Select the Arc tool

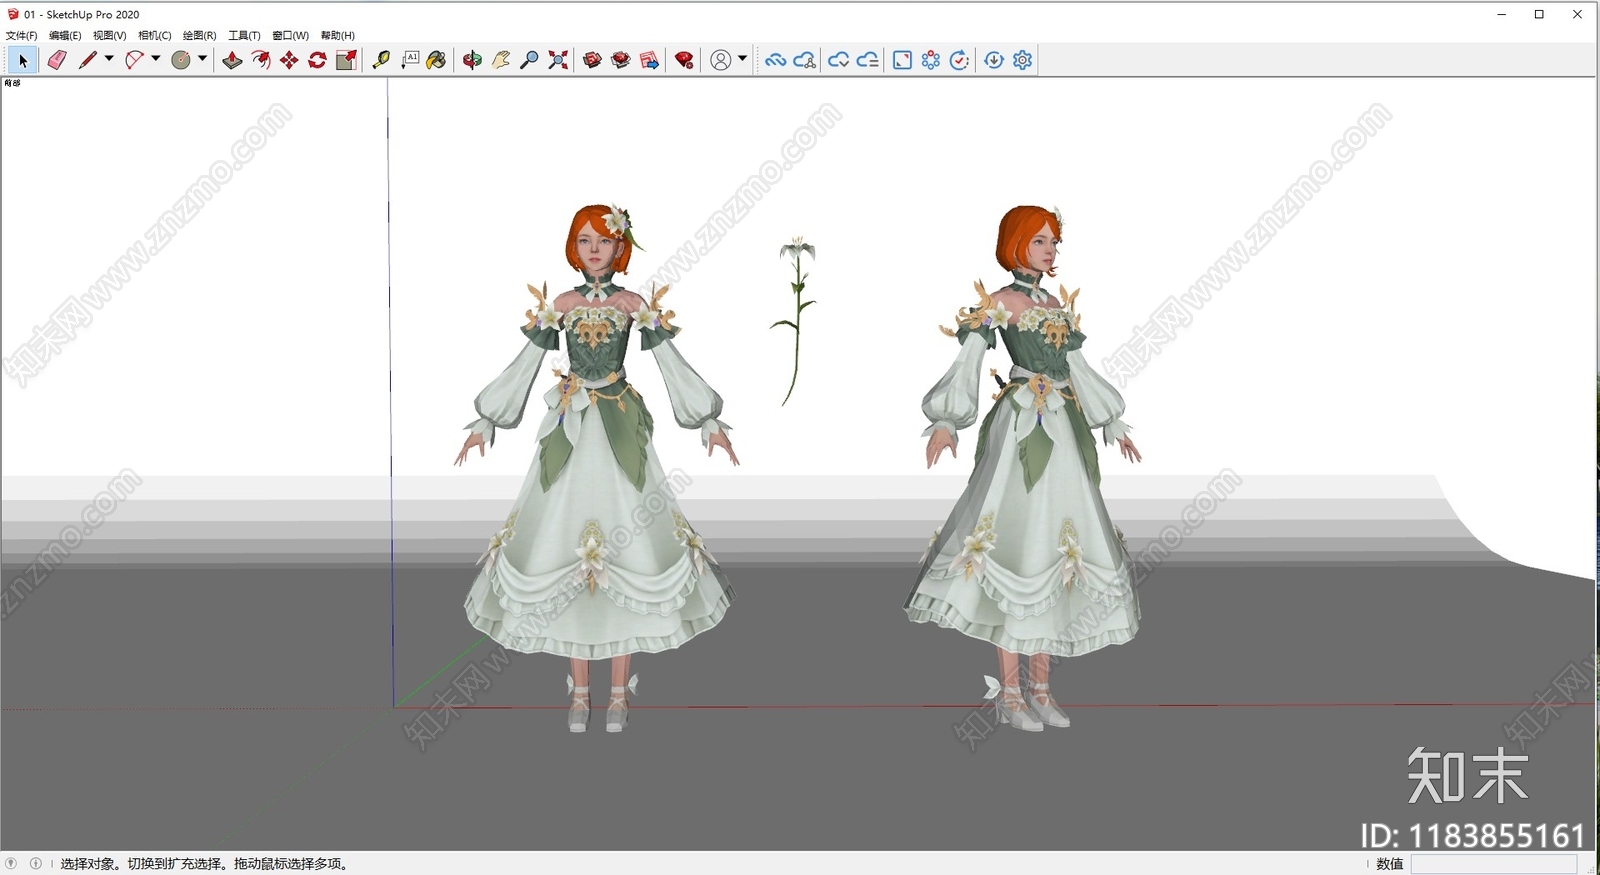134,60
